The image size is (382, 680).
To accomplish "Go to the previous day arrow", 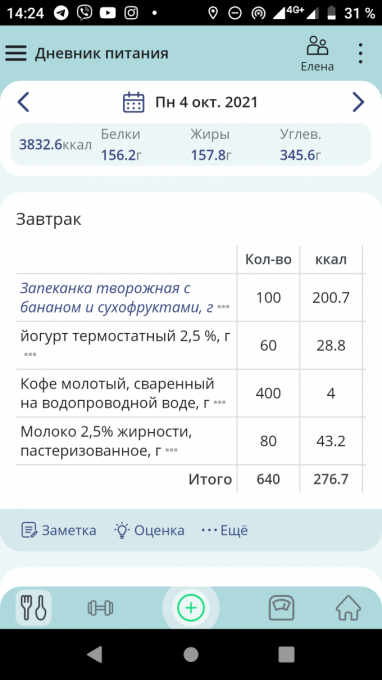I will pos(23,102).
